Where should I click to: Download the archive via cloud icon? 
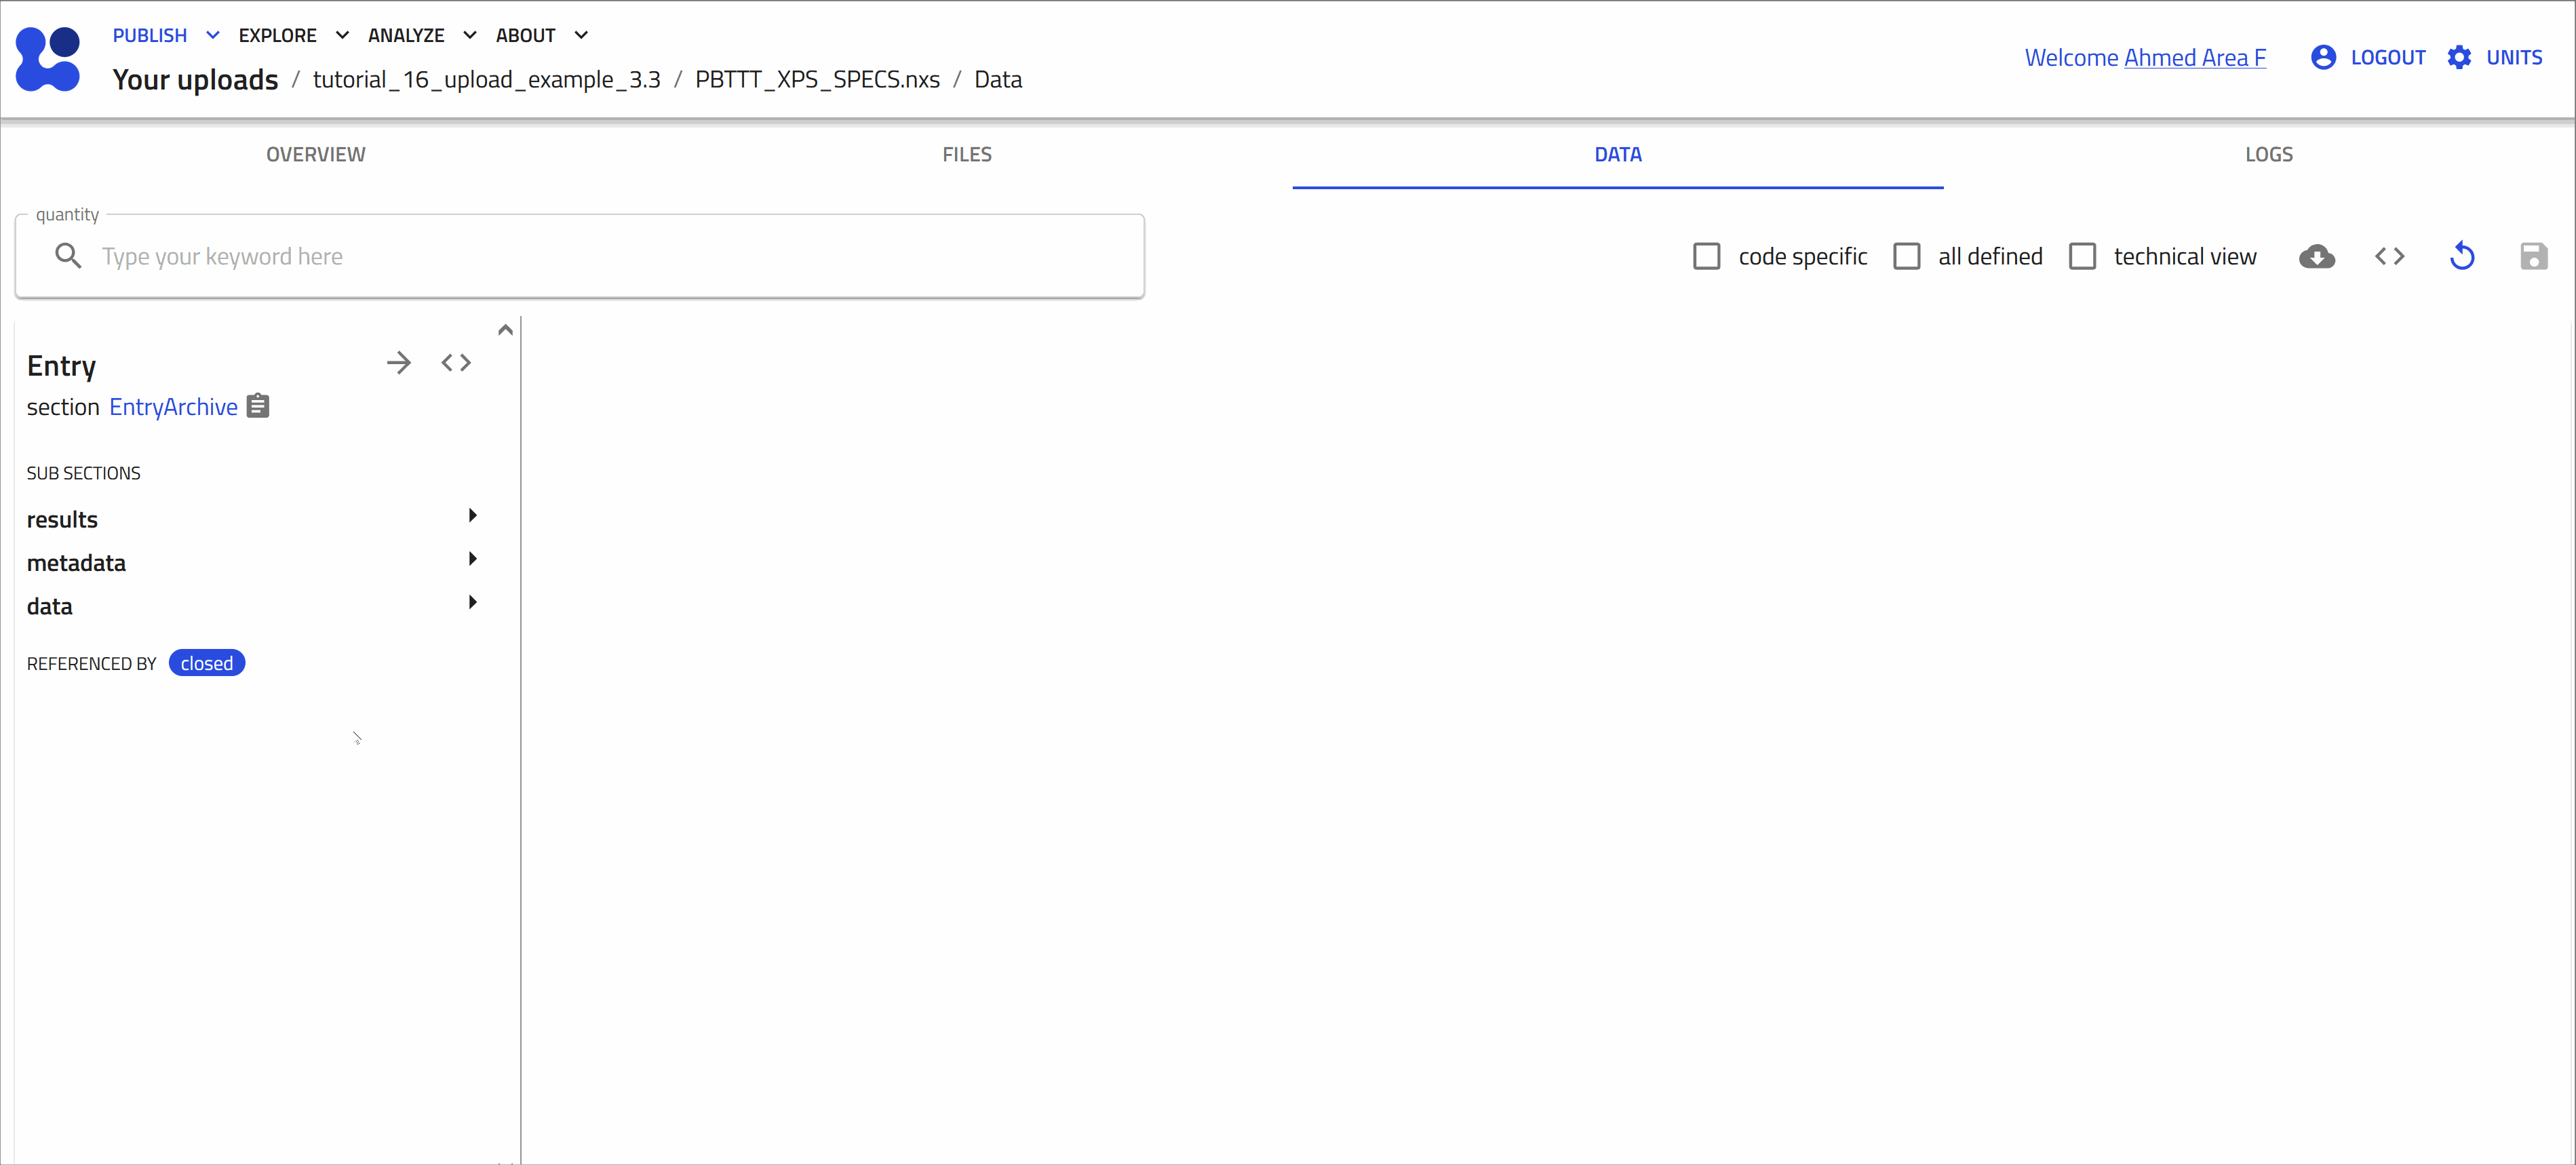(2316, 257)
